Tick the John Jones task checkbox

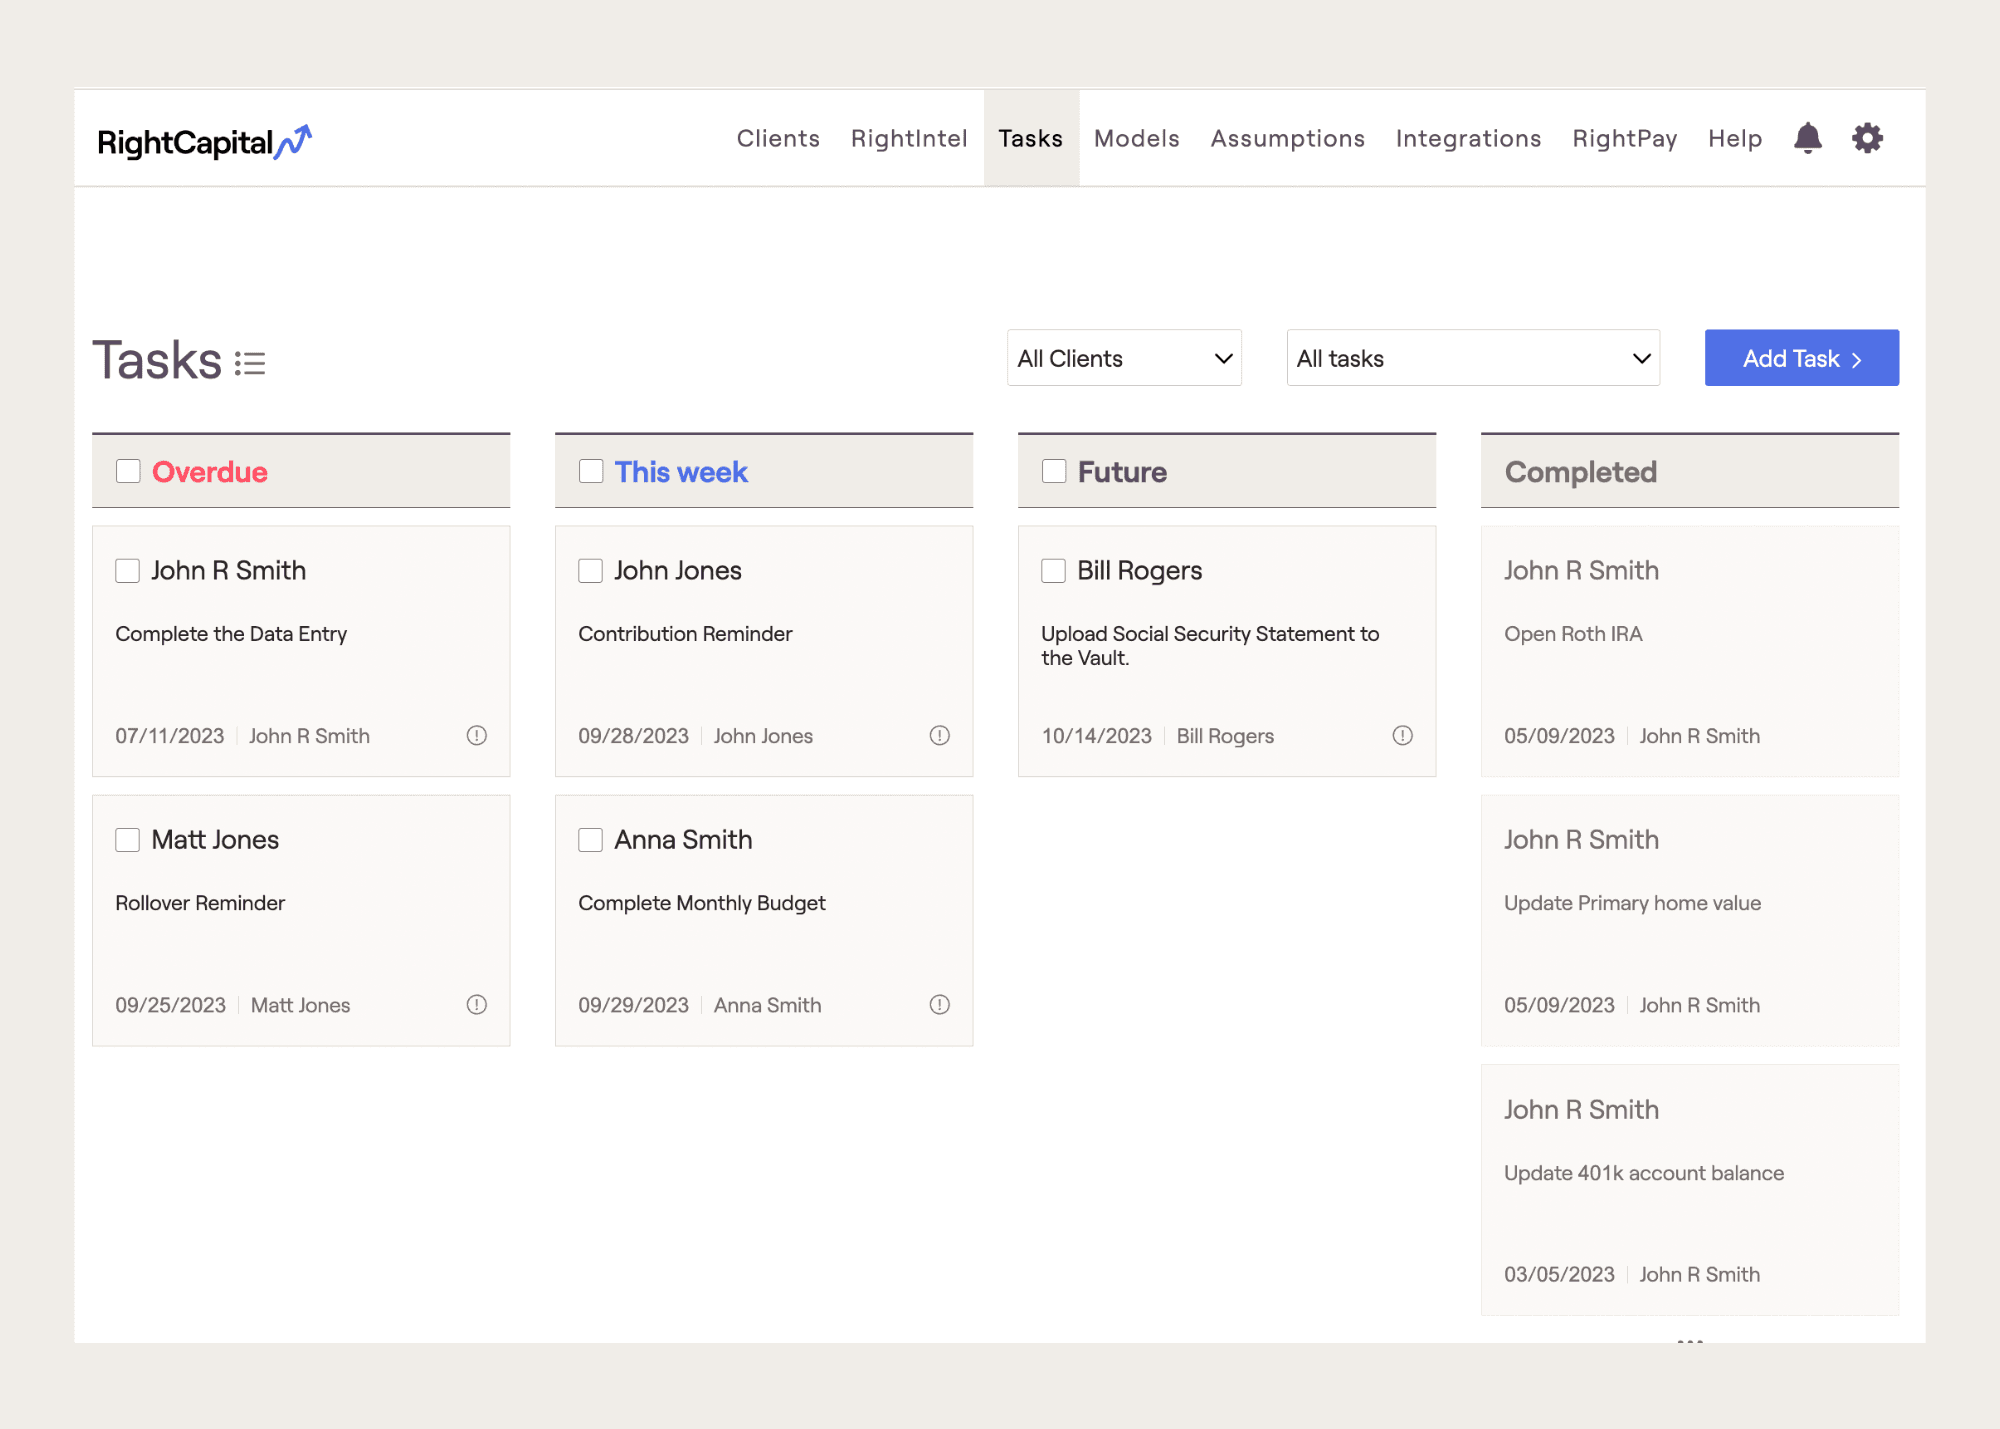(590, 570)
